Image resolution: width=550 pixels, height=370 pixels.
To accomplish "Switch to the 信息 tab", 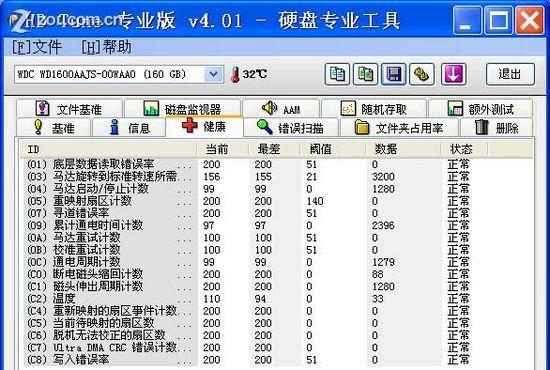I will [x=128, y=128].
